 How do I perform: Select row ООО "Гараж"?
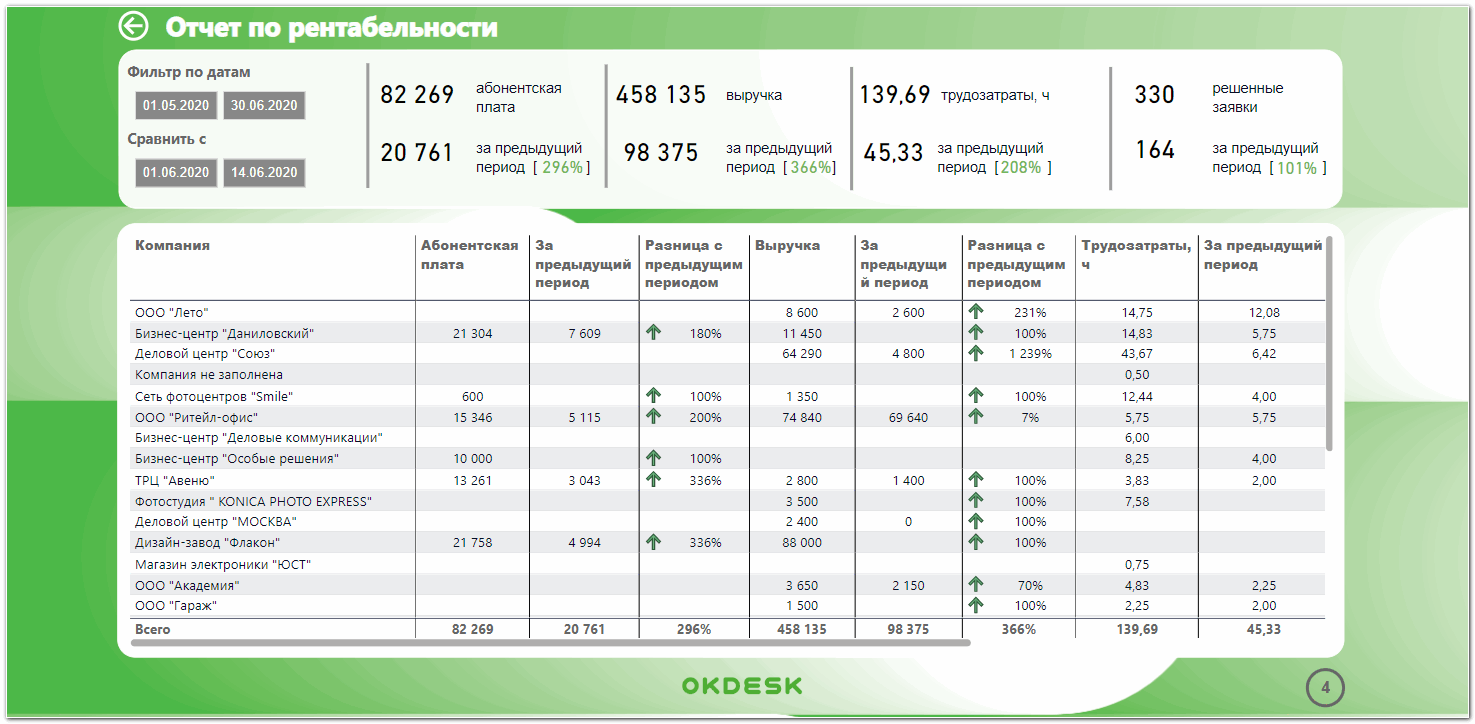pos(727,606)
